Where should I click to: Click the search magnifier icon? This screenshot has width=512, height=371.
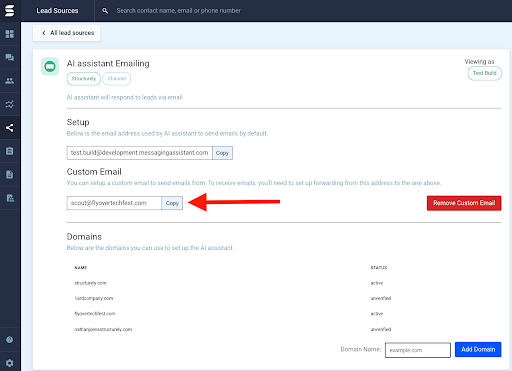[105, 11]
